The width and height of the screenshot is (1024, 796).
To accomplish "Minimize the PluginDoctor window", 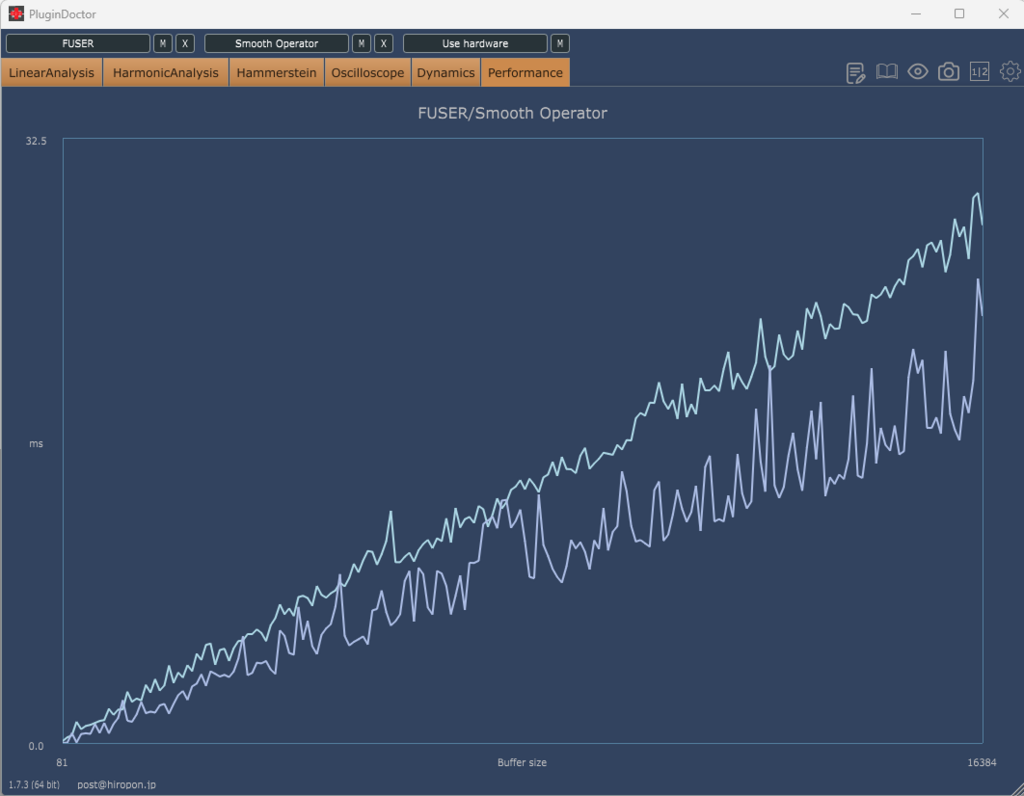I will click(x=916, y=14).
